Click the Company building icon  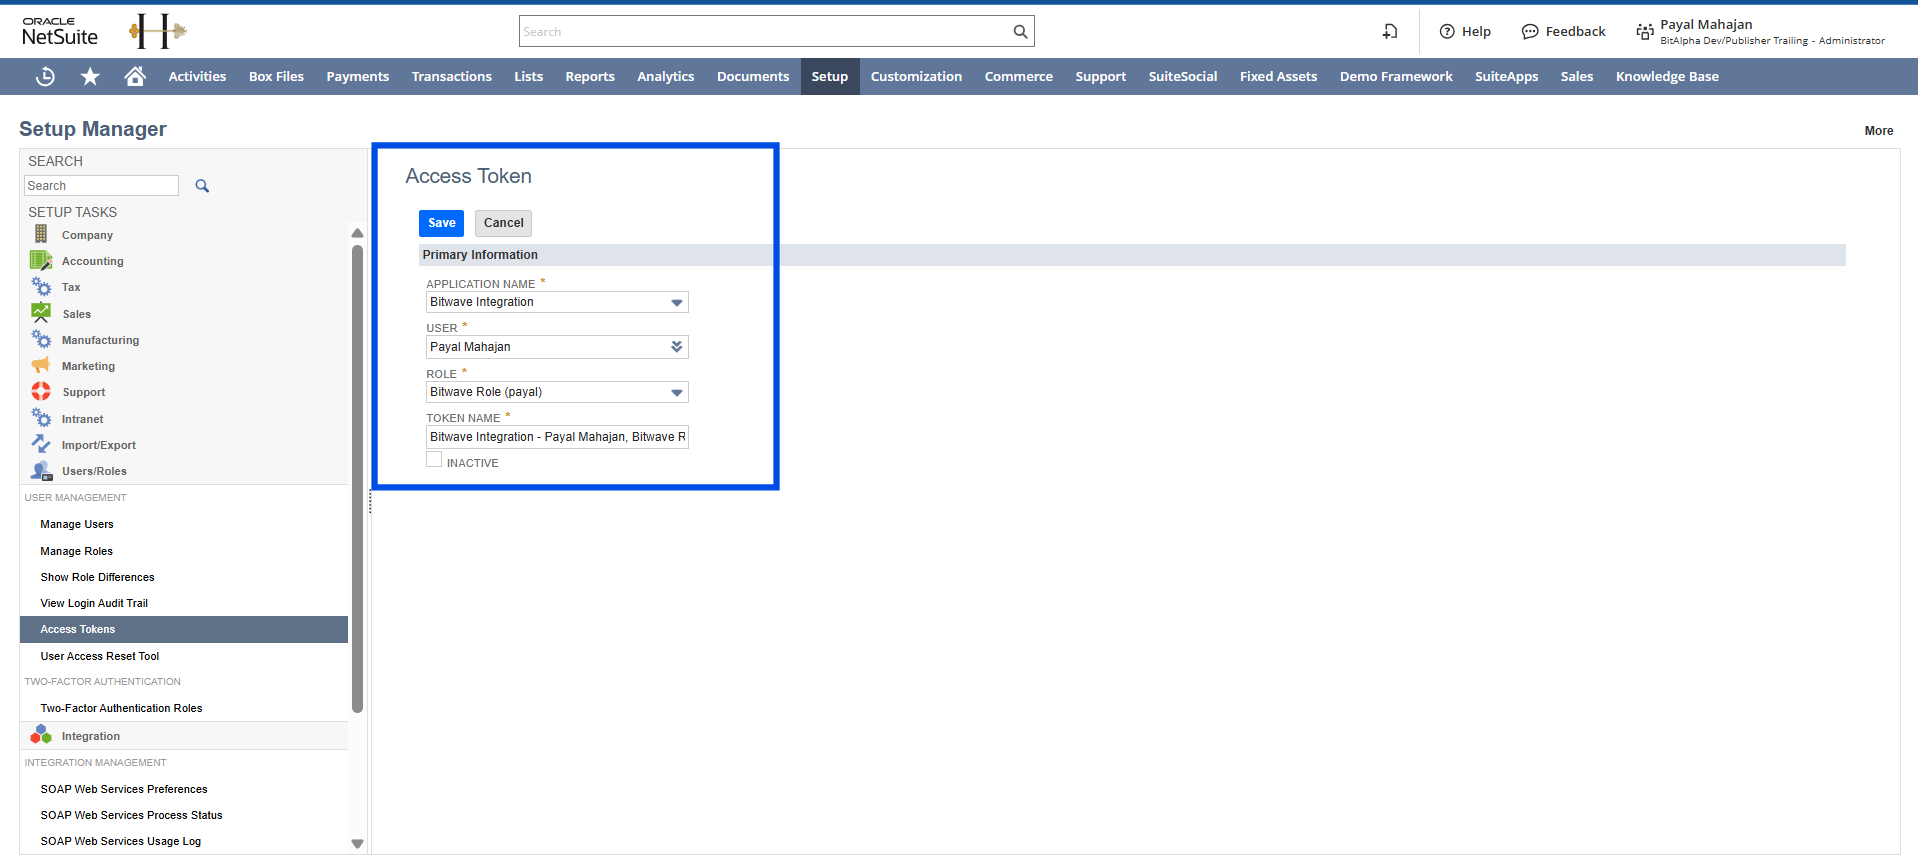click(41, 234)
